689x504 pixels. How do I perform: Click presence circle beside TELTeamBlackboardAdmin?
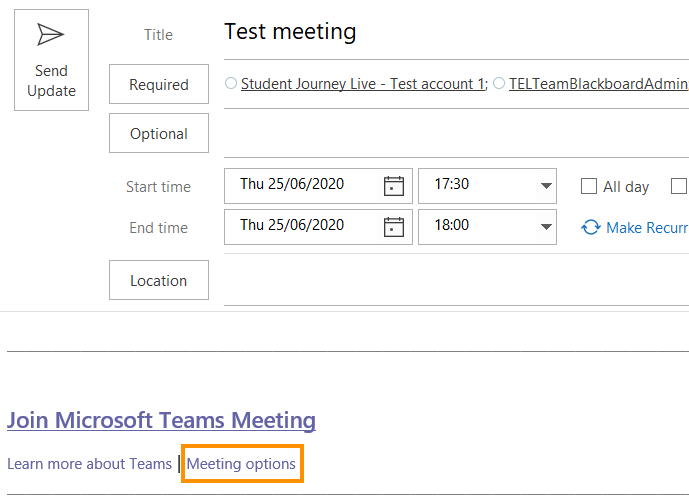point(499,84)
